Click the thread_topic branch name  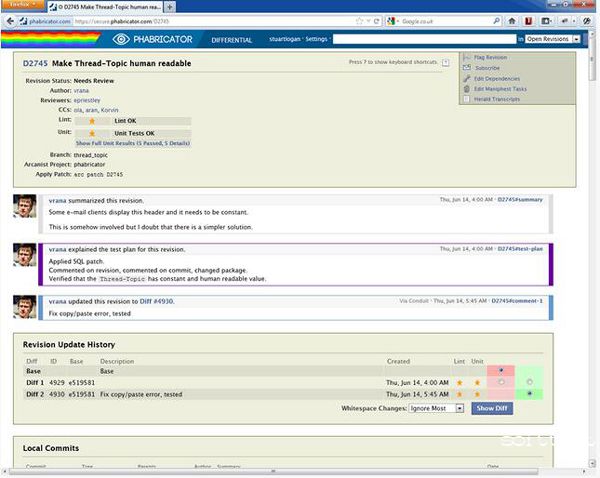coord(91,155)
